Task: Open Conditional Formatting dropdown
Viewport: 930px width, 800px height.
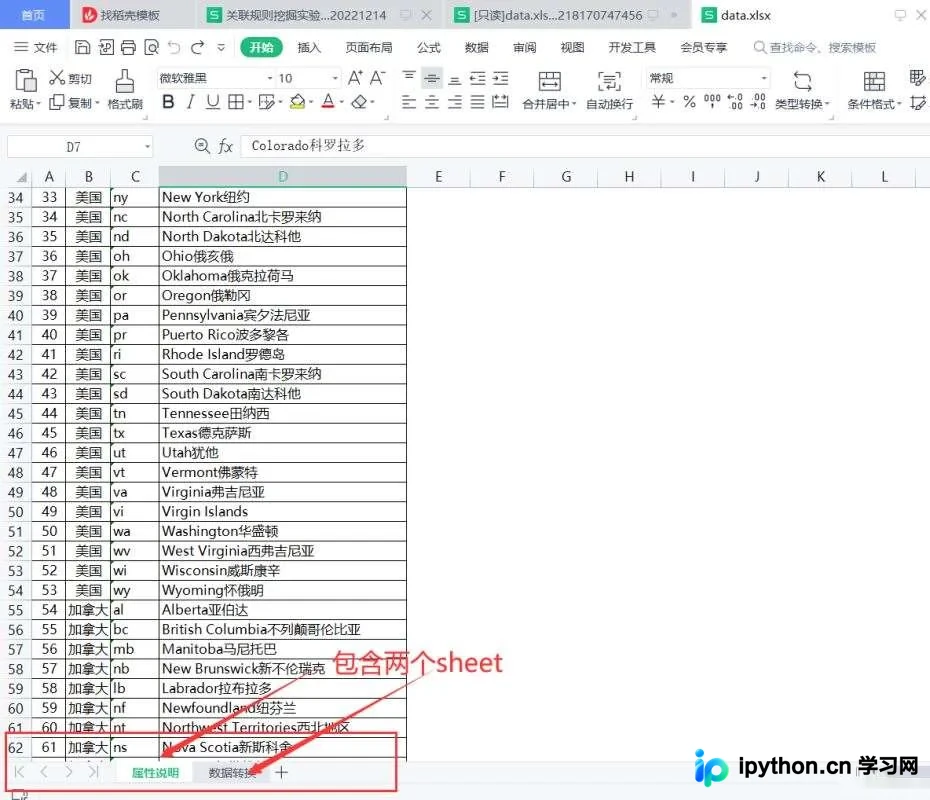Action: tap(874, 90)
